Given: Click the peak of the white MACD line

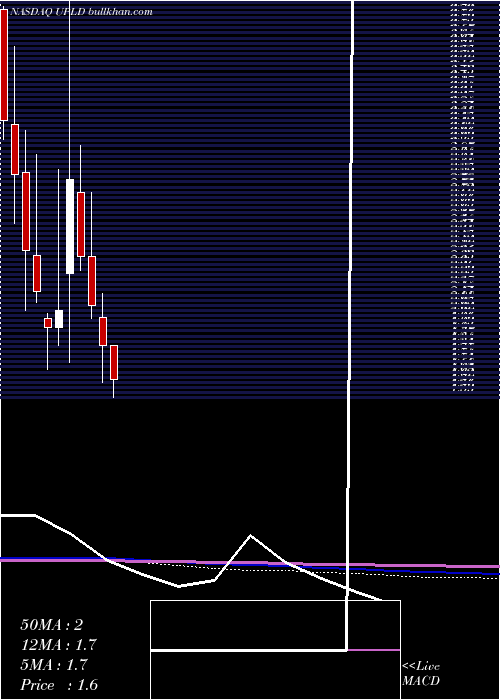Looking at the screenshot, I should click(x=250, y=535).
